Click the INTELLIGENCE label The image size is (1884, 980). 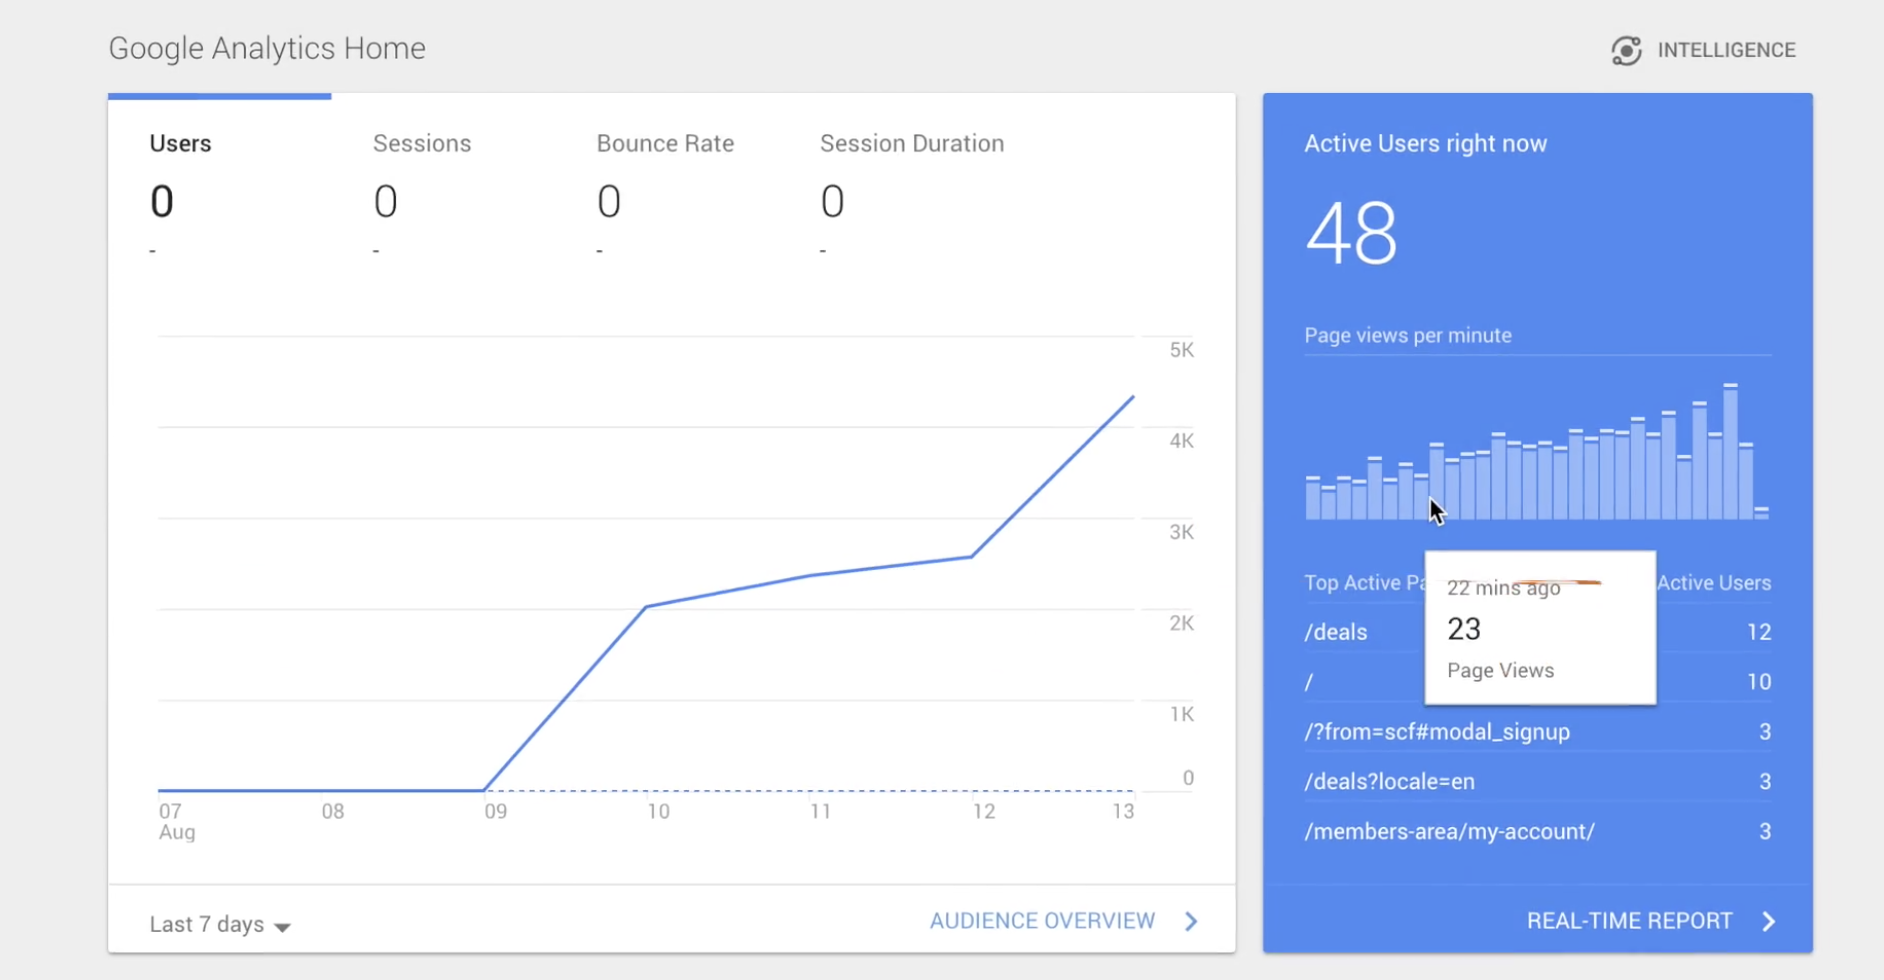[1726, 50]
